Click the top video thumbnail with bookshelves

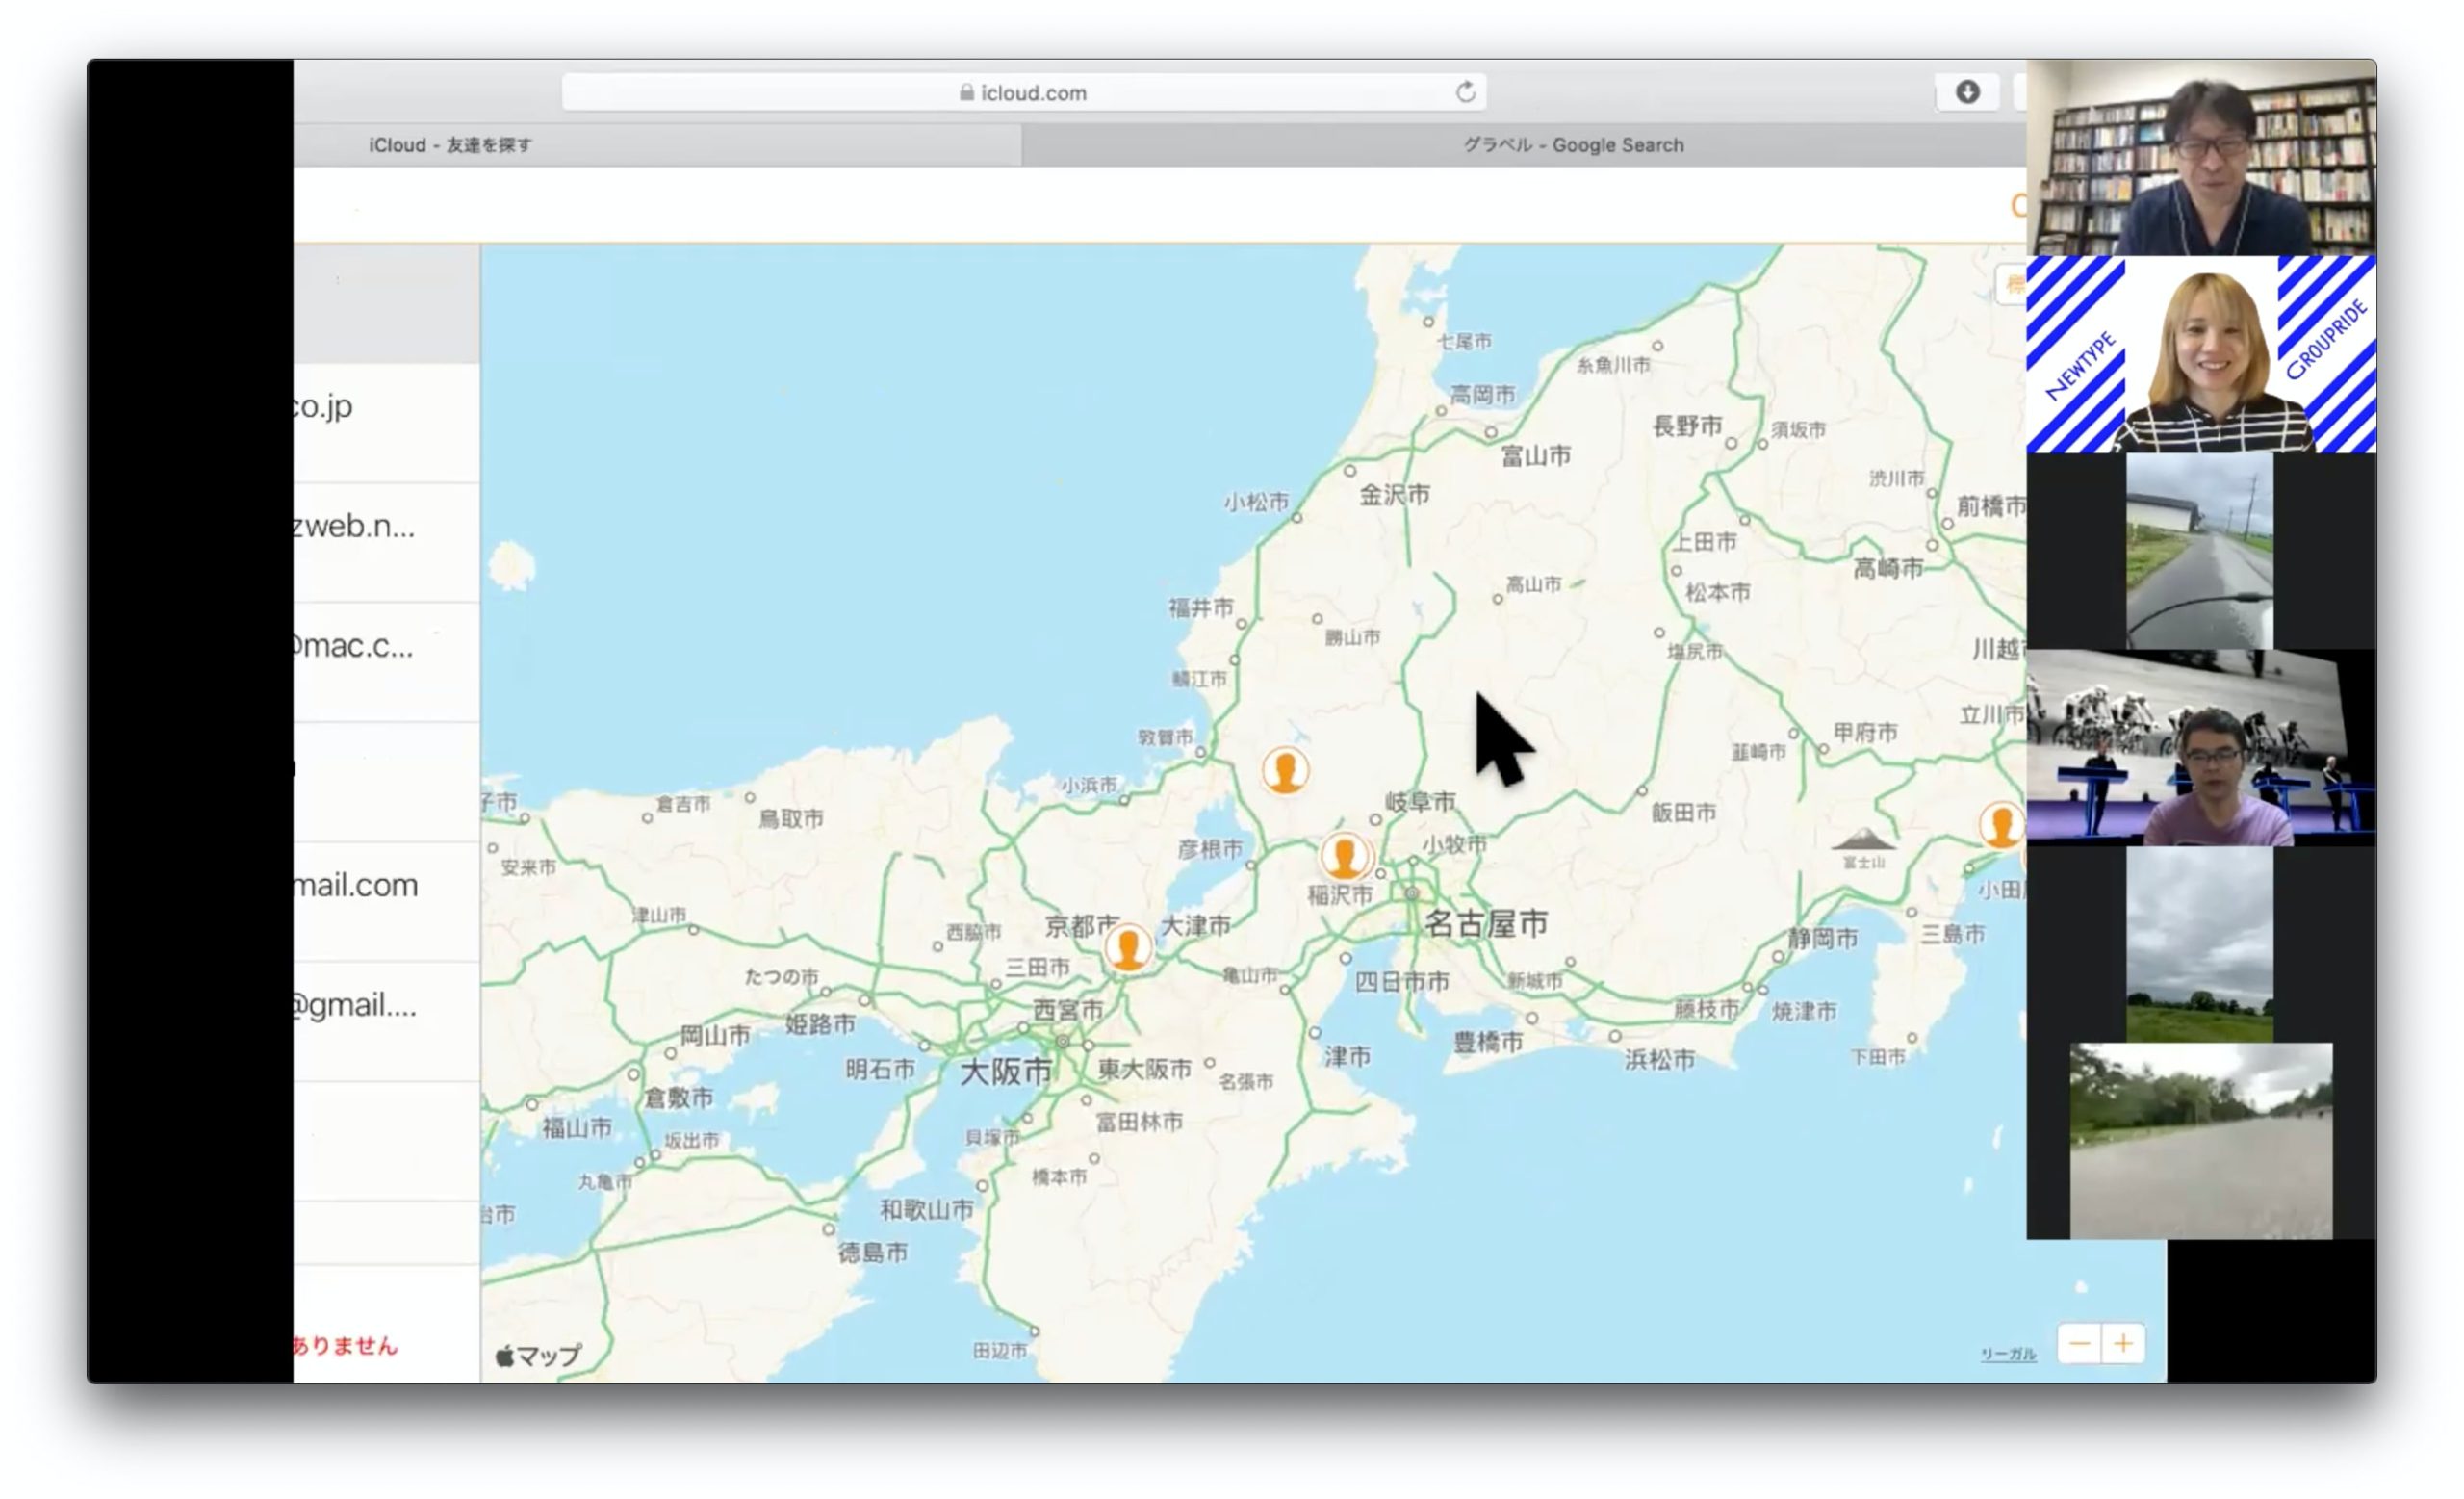(x=2200, y=157)
